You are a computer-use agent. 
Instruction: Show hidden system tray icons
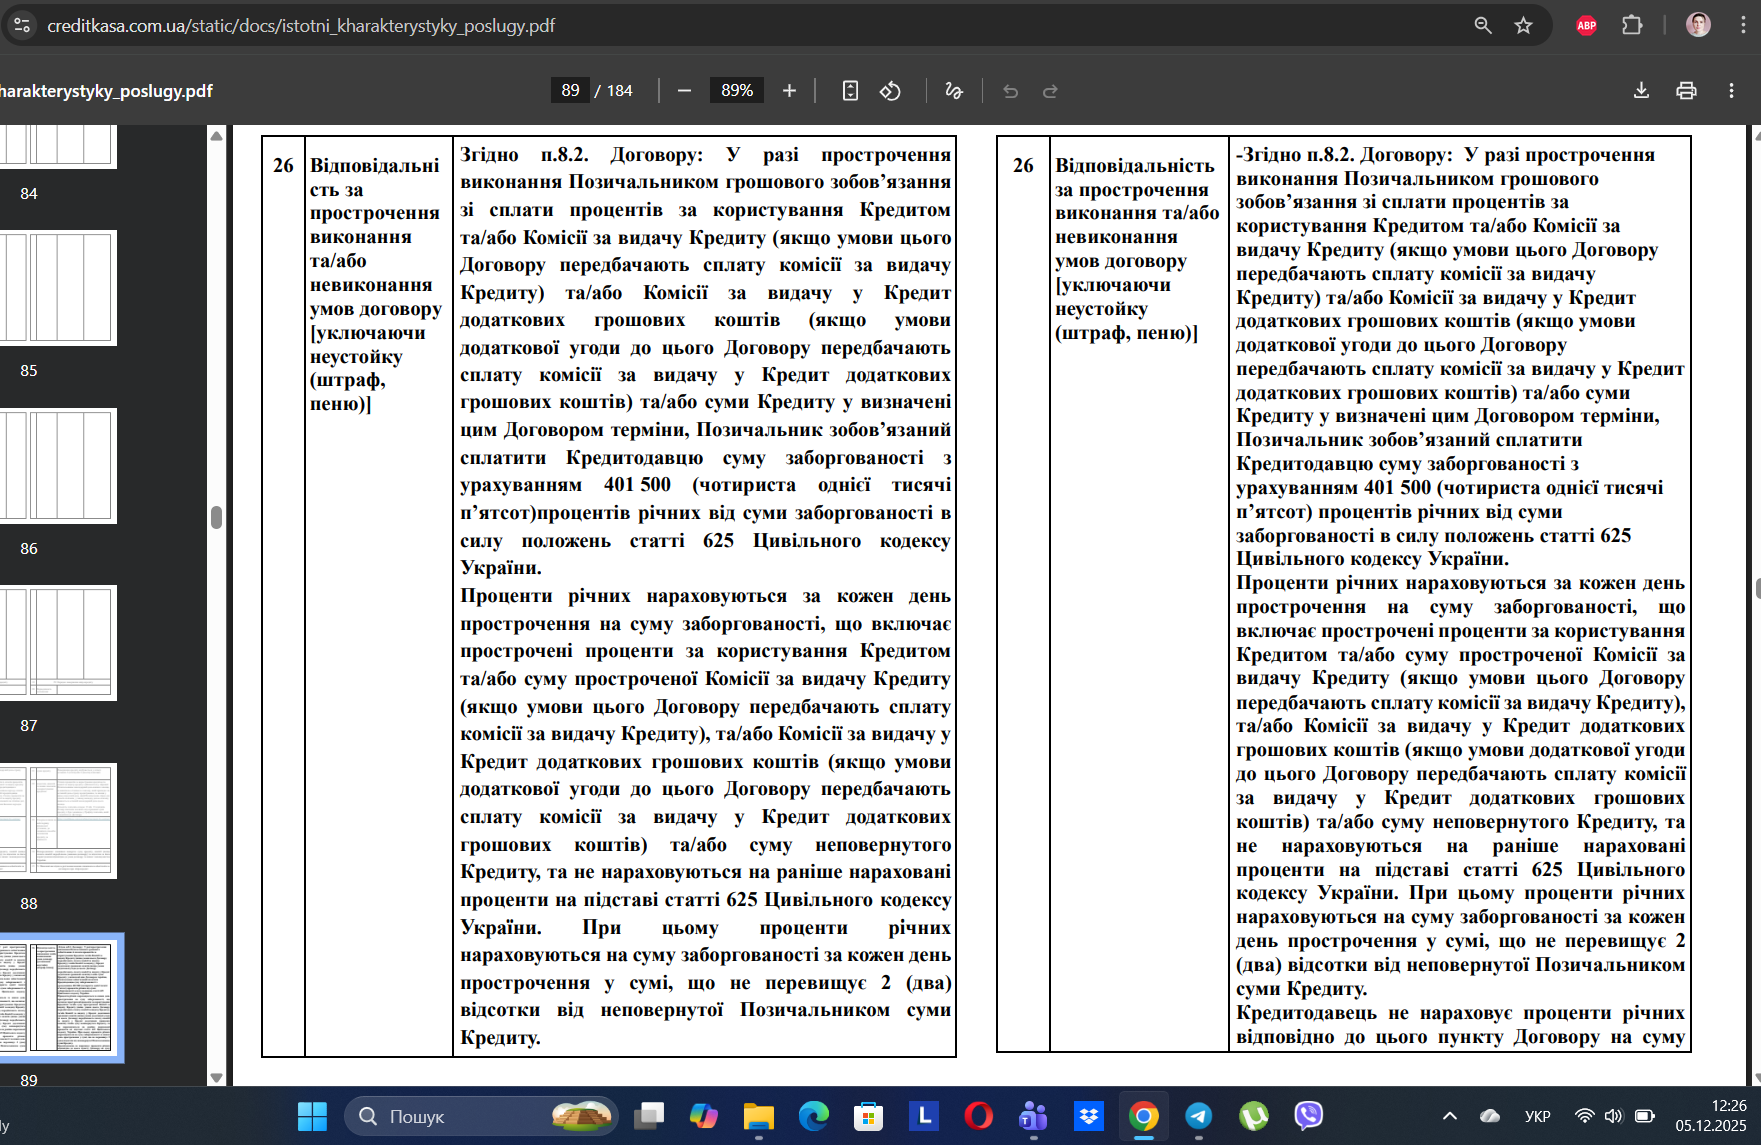(x=1449, y=1116)
